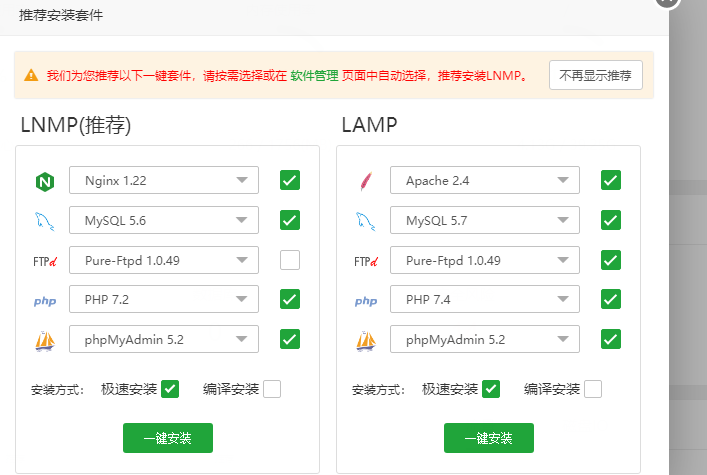Uncheck the Apache 2.4 checkbox
The height and width of the screenshot is (475, 707).
(x=611, y=180)
